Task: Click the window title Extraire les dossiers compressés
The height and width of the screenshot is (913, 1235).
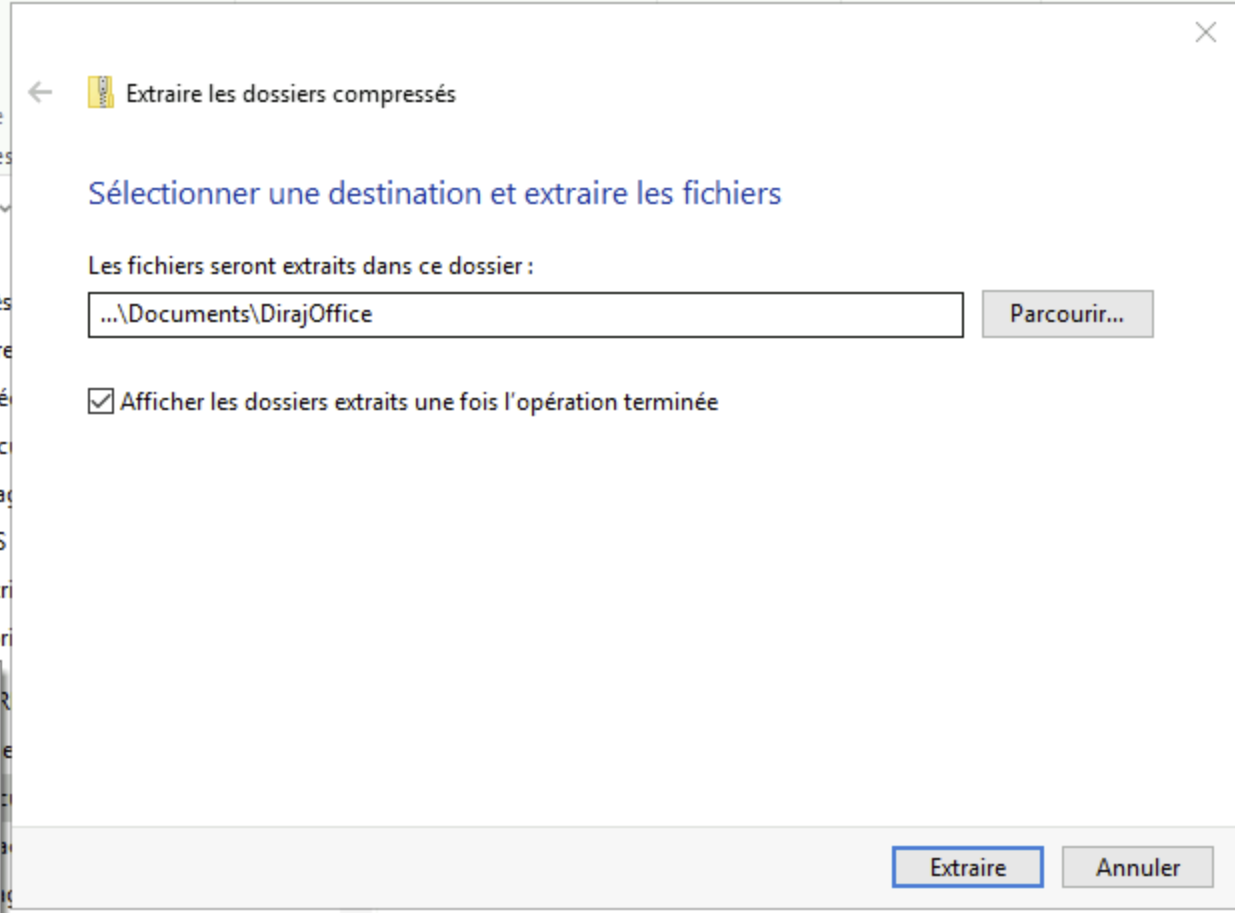Action: pyautogui.click(x=291, y=94)
